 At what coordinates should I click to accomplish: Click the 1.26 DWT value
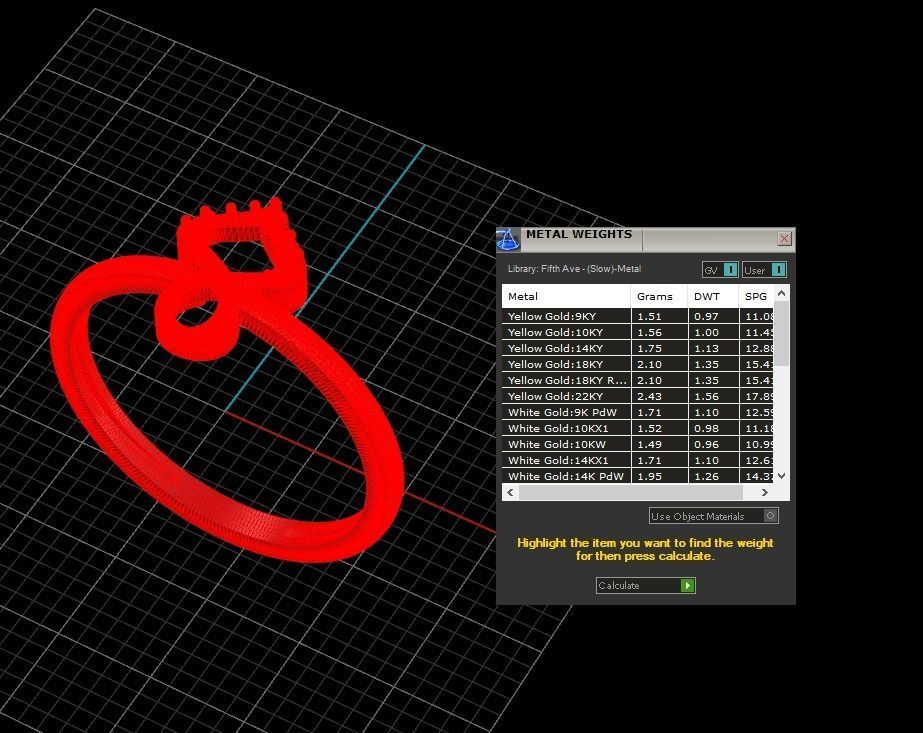click(x=706, y=476)
